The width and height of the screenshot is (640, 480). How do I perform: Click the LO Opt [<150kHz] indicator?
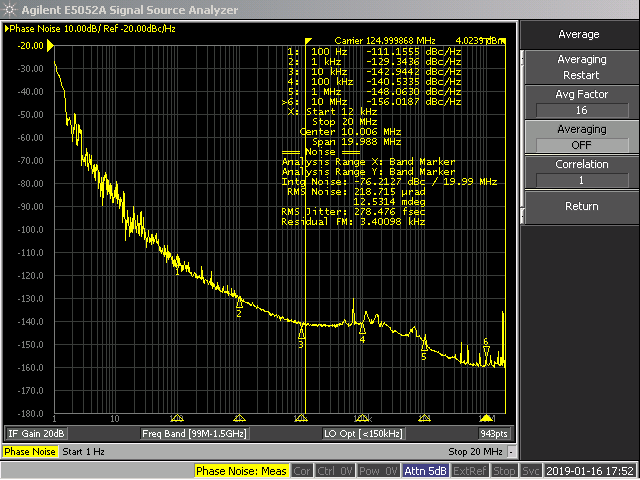tap(363, 433)
